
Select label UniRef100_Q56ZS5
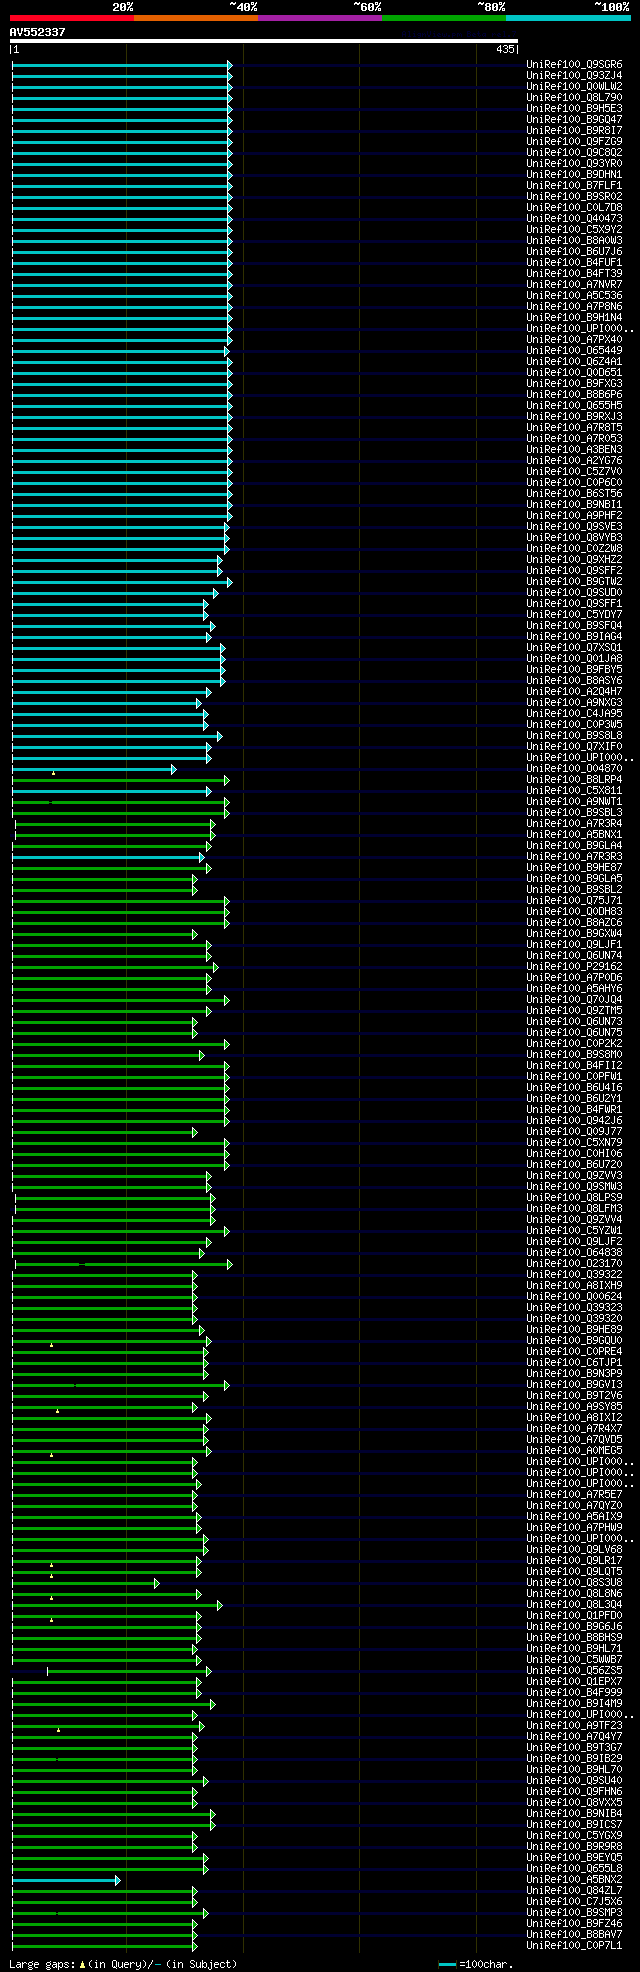tap(574, 1670)
